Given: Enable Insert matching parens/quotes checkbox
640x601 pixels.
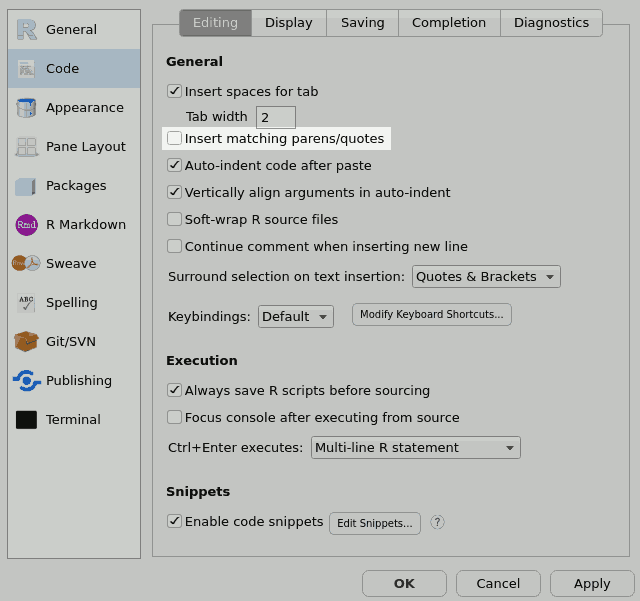Looking at the screenshot, I should click(x=175, y=138).
